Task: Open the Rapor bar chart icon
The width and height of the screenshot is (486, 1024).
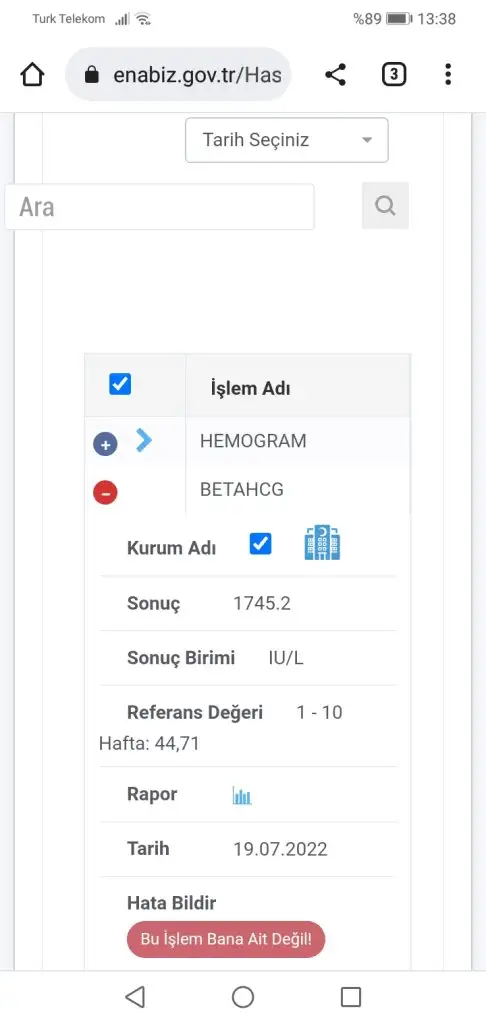Action: point(242,795)
